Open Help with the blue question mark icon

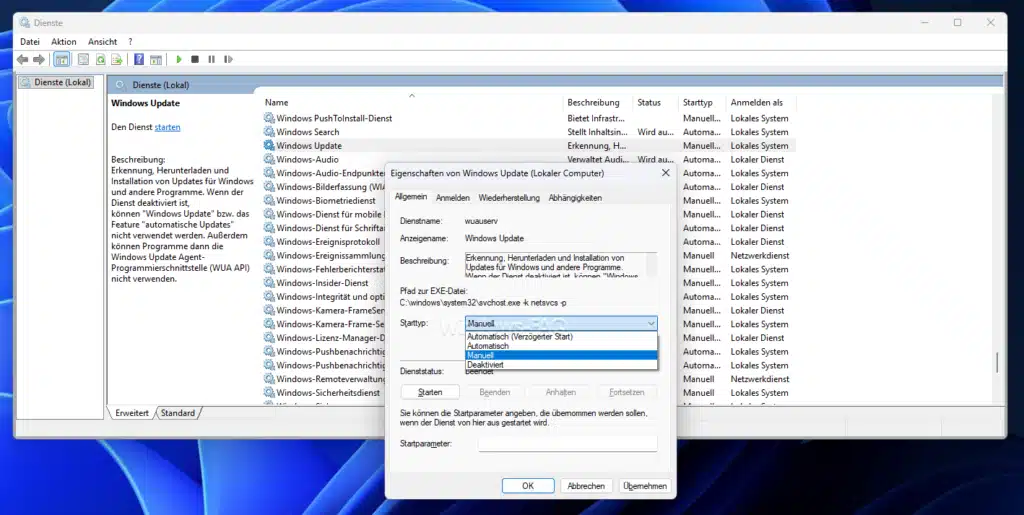point(139,59)
